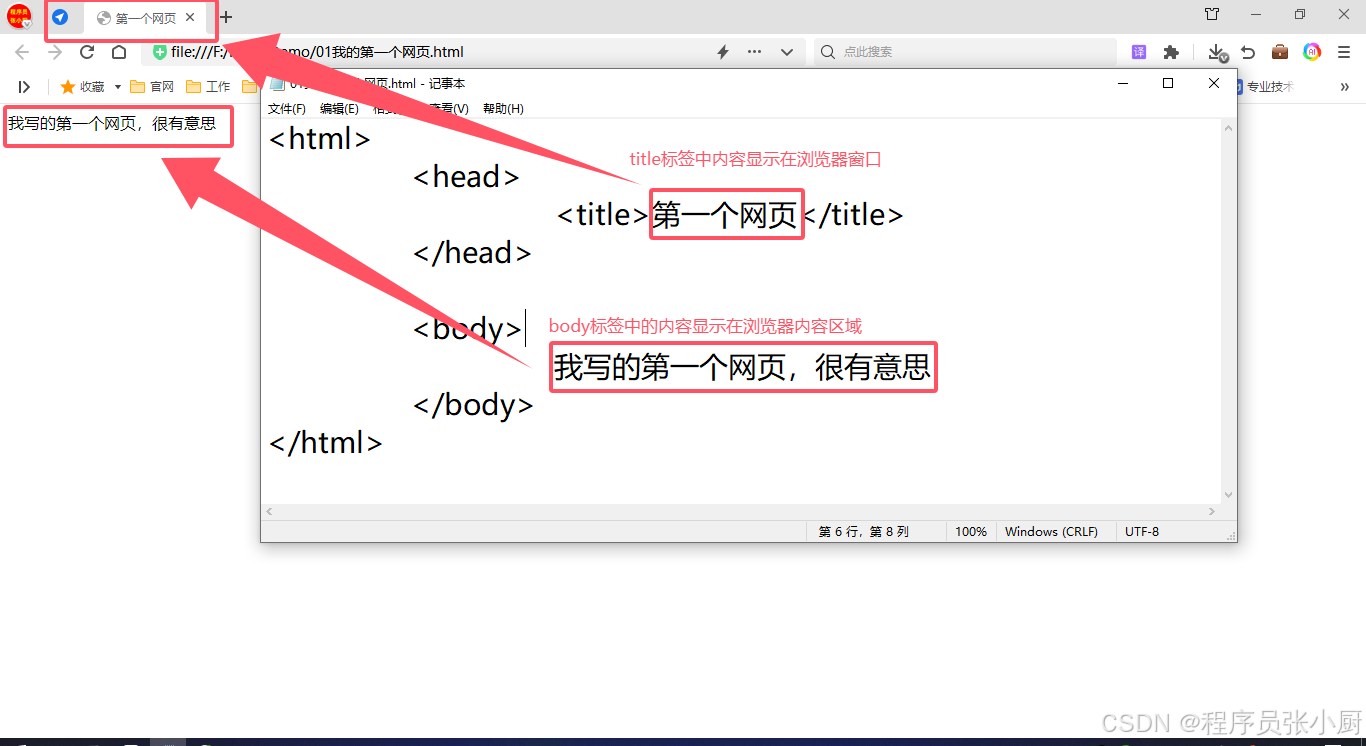The height and width of the screenshot is (746, 1366).
Task: Go forward in browser history
Action: coord(55,52)
